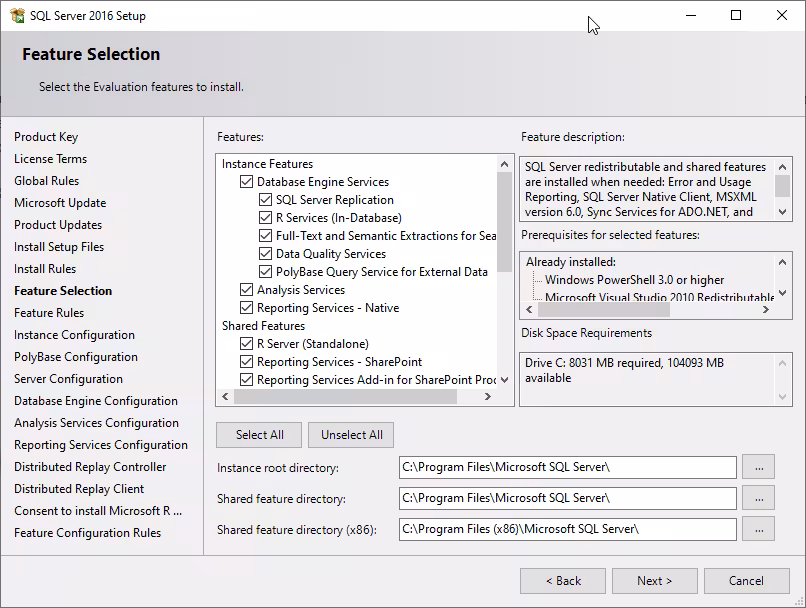Toggle Full-Text and Semantic Extractions checkbox
Screen dimensions: 806x608
(x=265, y=236)
